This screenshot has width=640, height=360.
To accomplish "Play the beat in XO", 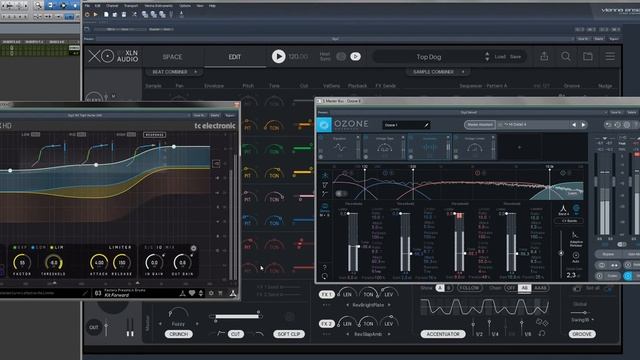I will pos(278,56).
